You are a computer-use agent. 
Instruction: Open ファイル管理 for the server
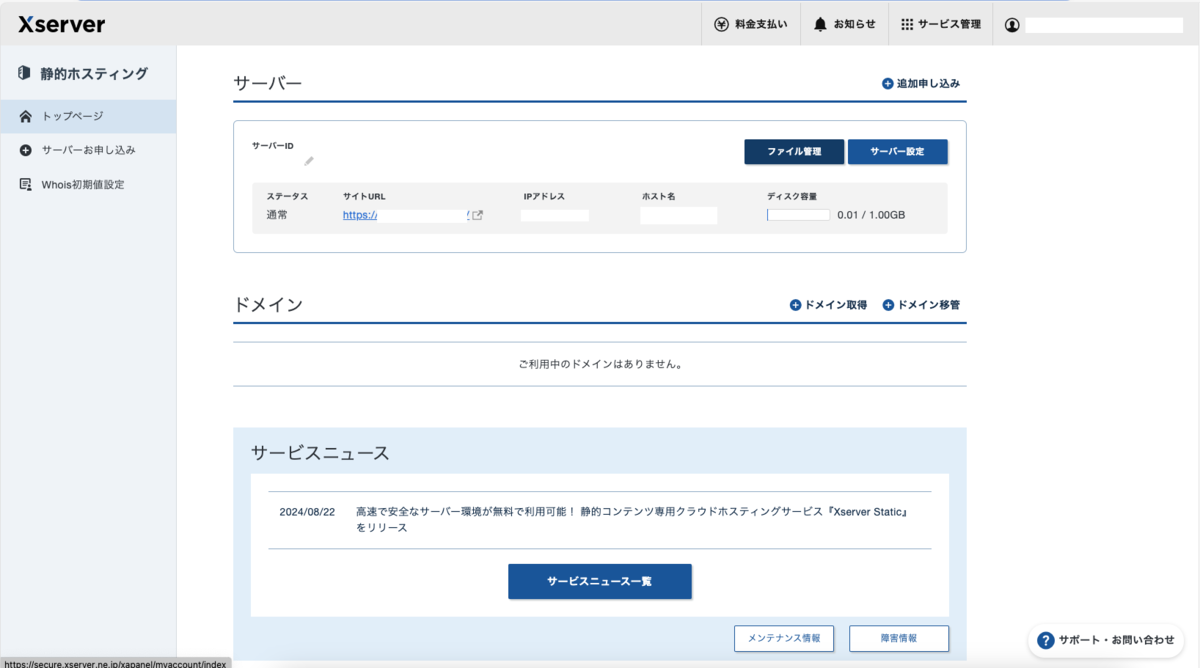(794, 151)
